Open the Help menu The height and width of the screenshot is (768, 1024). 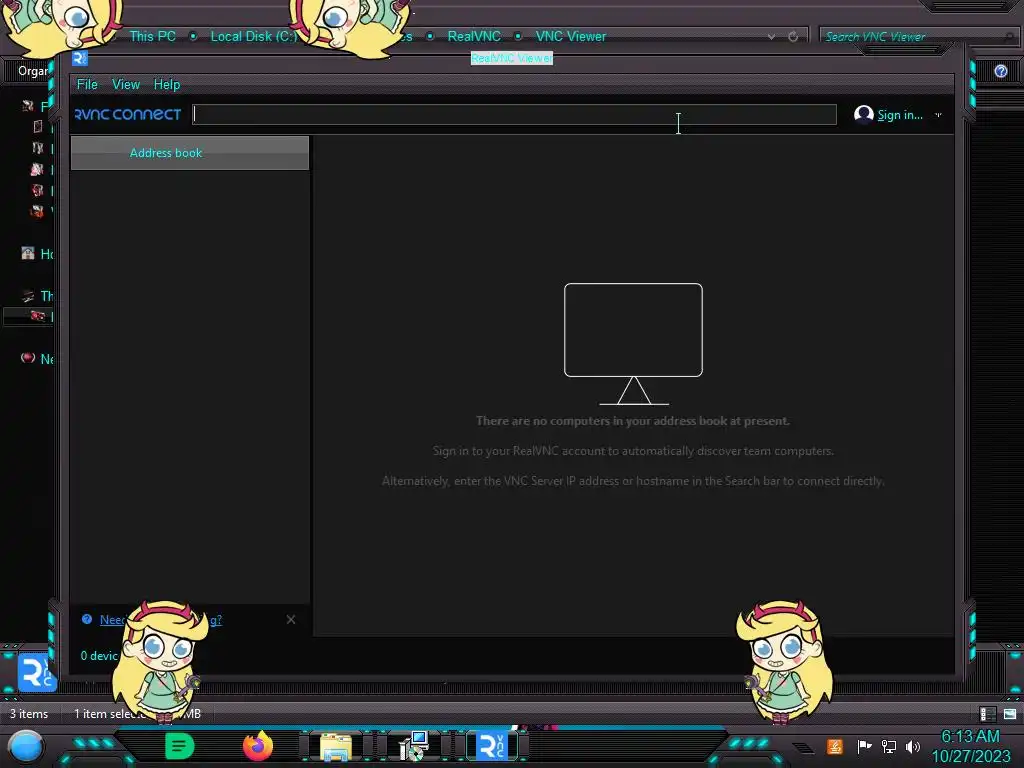167,84
